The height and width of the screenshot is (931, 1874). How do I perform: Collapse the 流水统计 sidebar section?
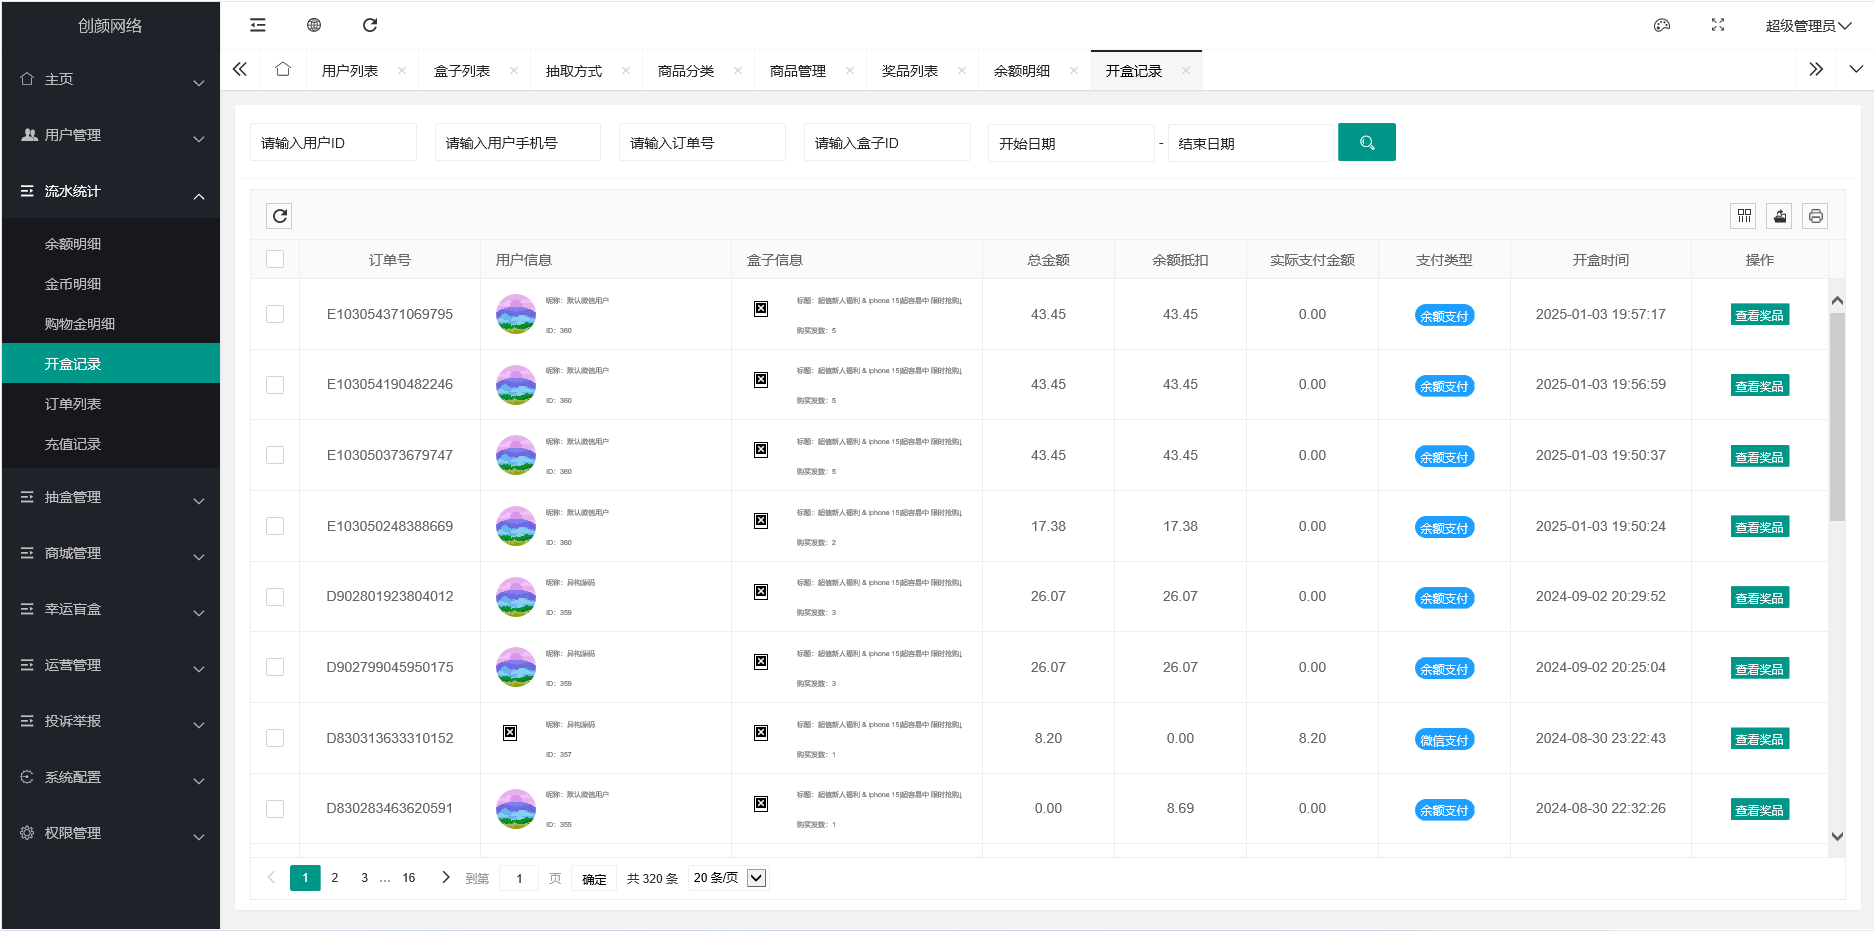(110, 191)
